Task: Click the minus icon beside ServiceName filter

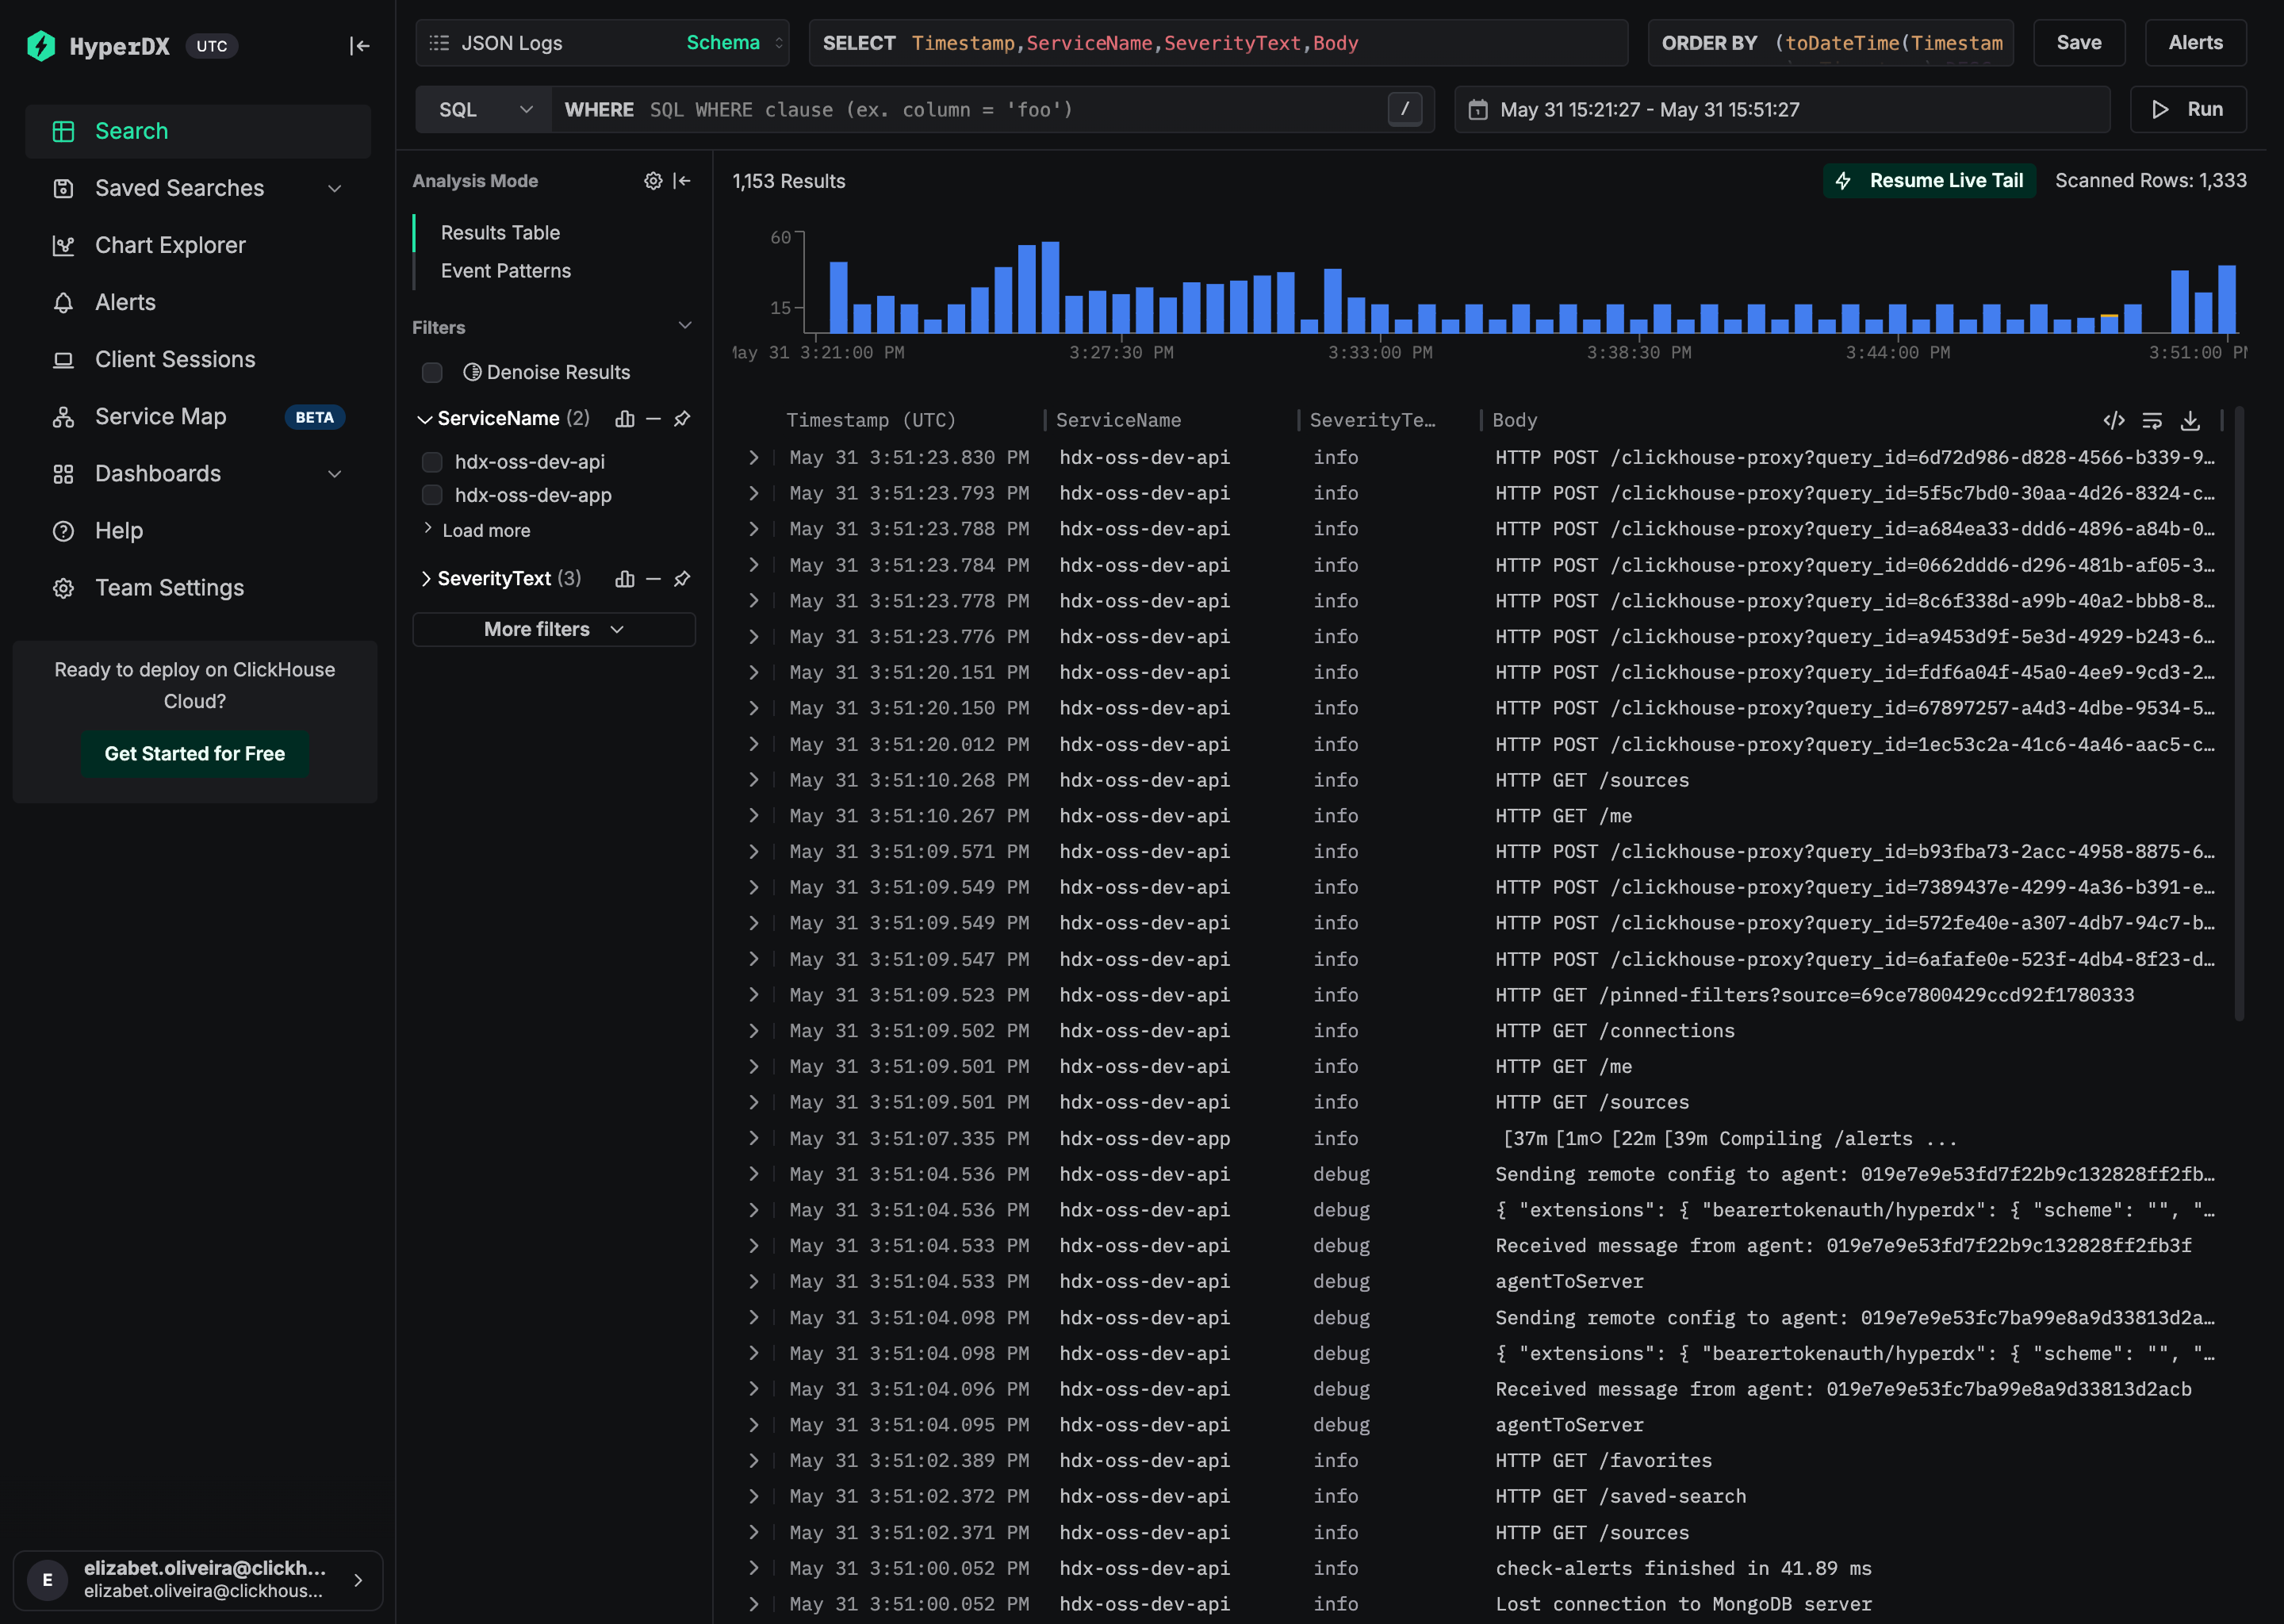Action: tap(653, 419)
